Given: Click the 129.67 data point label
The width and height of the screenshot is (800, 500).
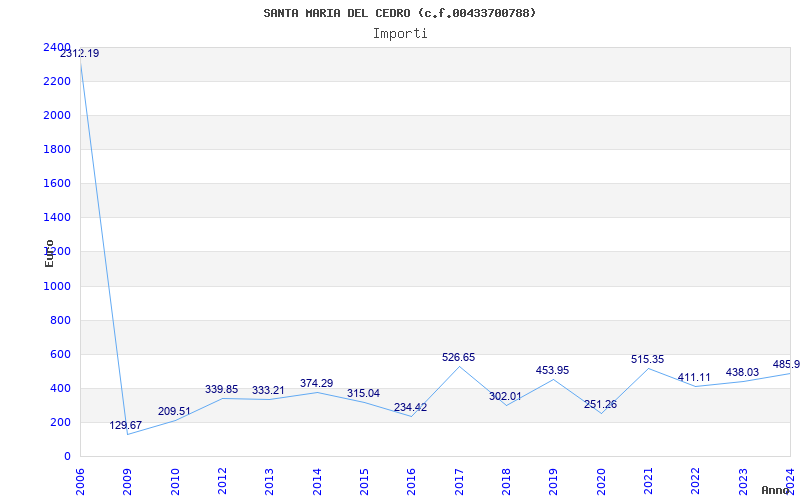Looking at the screenshot, I should [126, 425].
